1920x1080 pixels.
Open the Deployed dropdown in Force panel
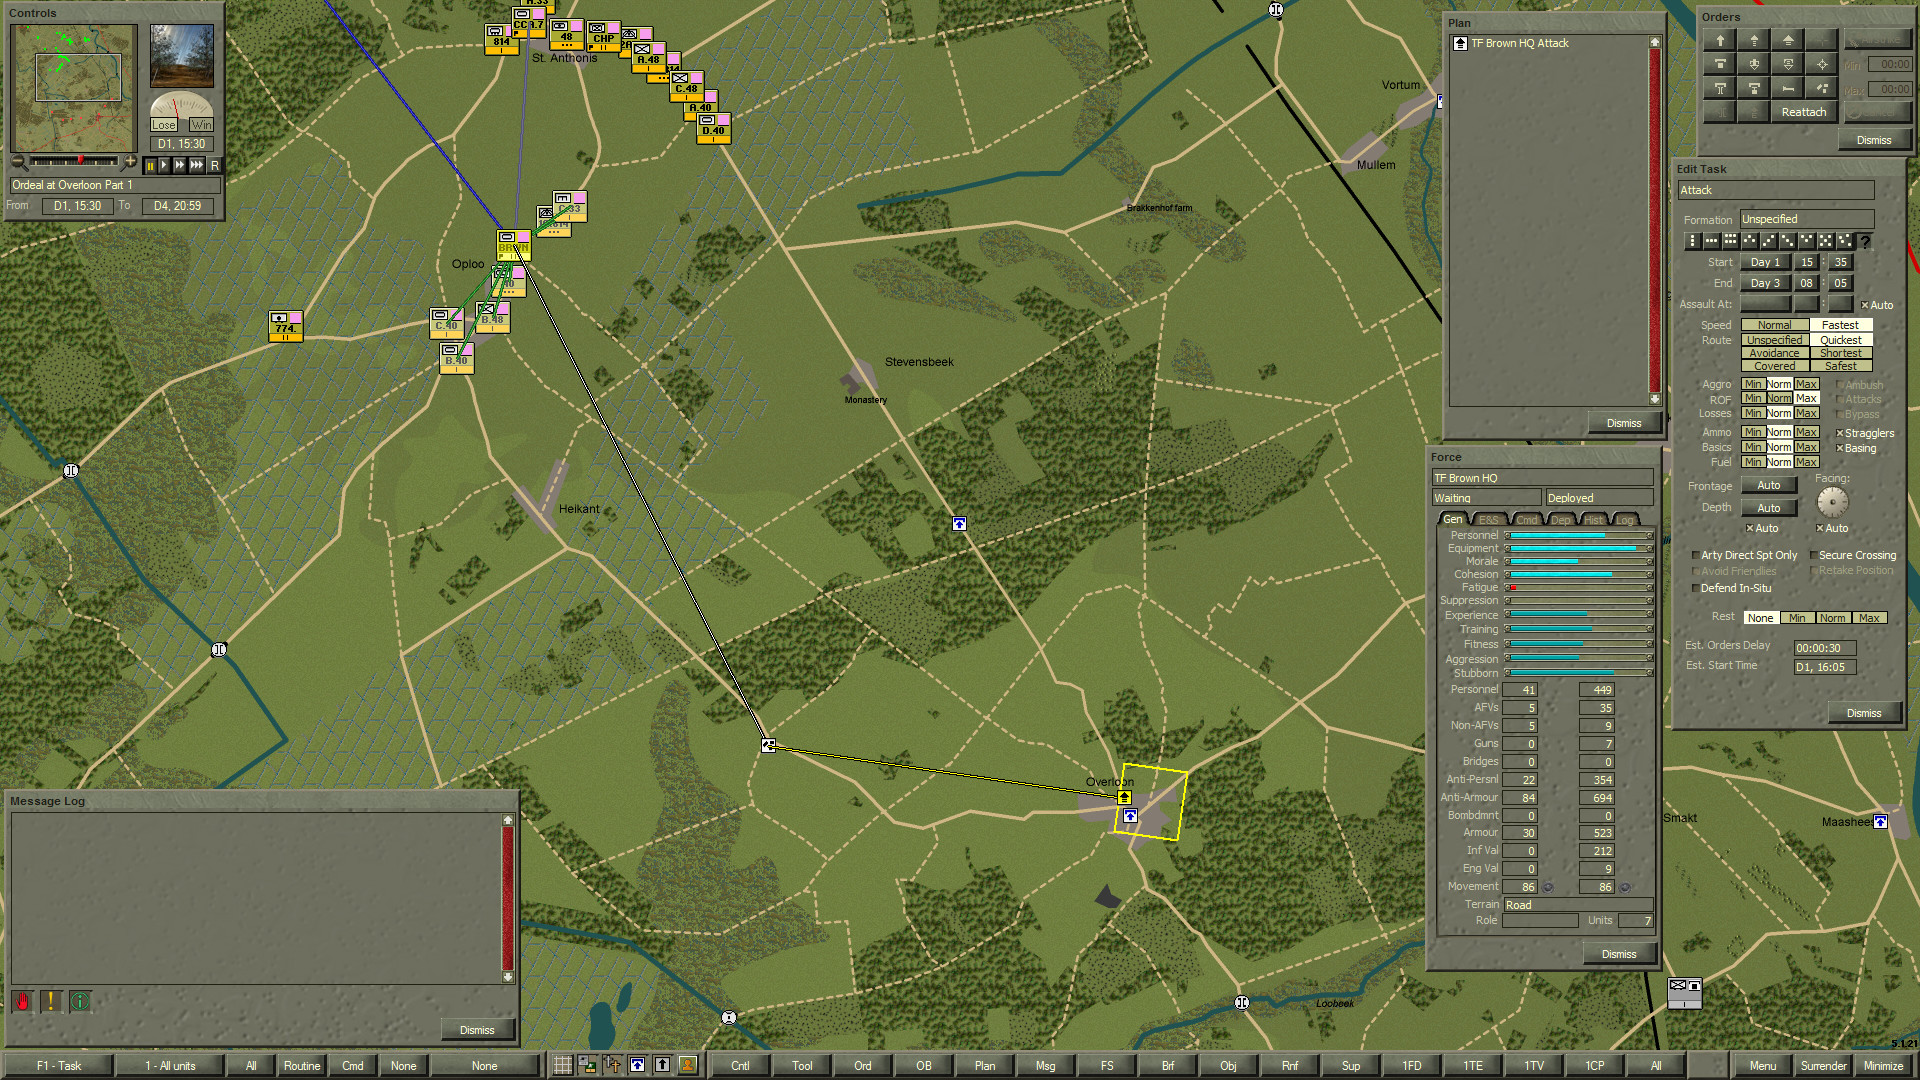click(1598, 497)
